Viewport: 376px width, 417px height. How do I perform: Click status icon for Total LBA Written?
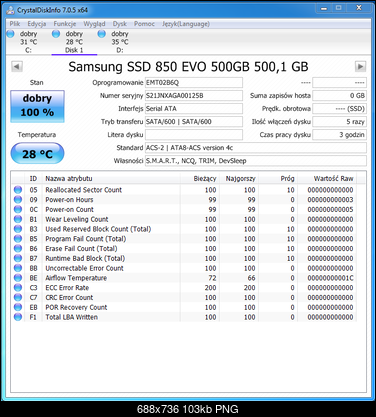click(x=18, y=317)
